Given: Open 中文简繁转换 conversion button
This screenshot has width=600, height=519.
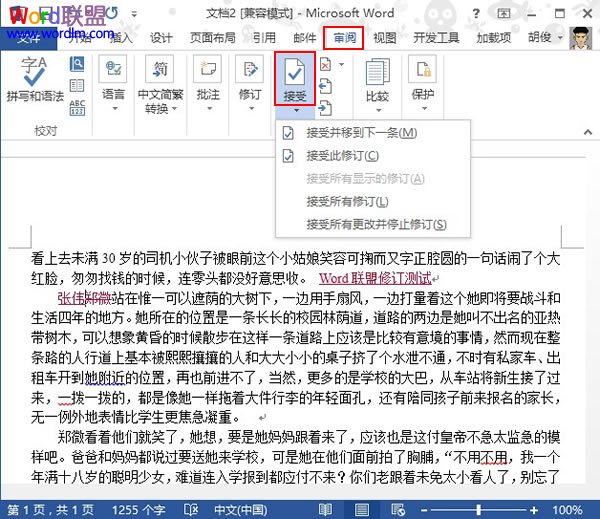Looking at the screenshot, I should [160, 84].
